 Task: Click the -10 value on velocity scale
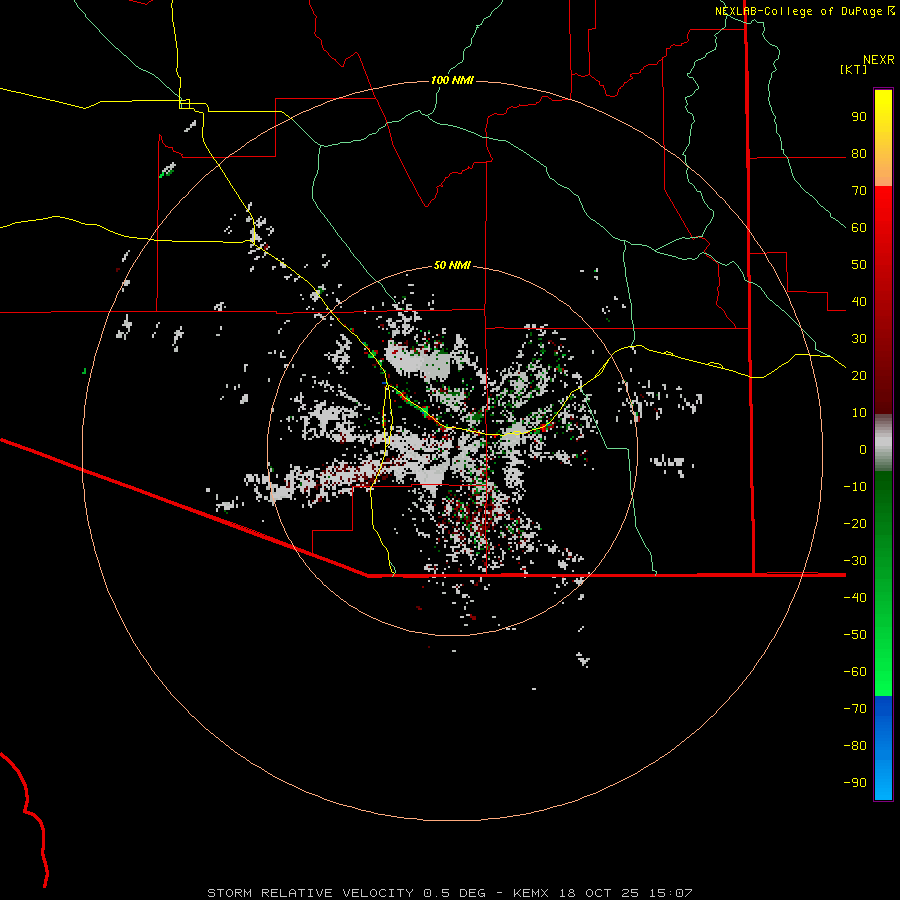(x=855, y=487)
